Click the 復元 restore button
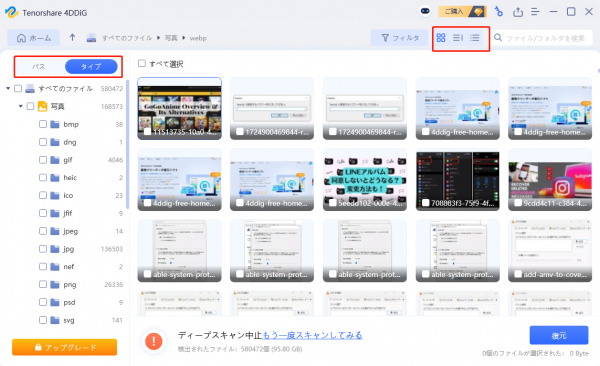 [x=559, y=335]
